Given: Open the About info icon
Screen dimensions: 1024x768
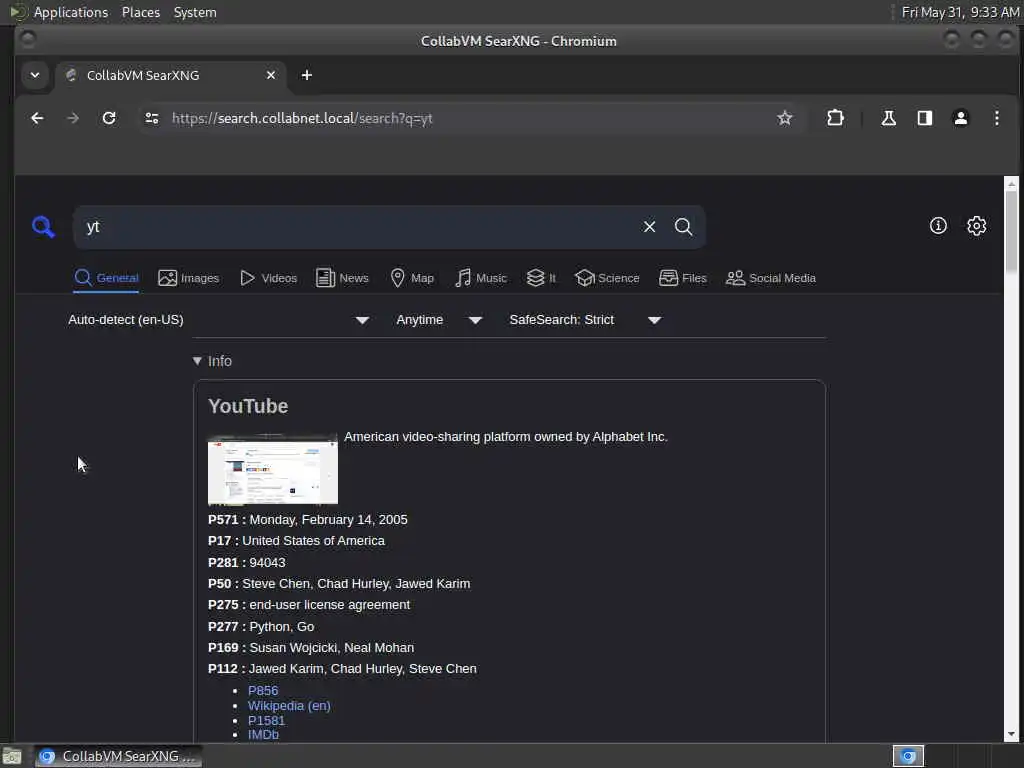Looking at the screenshot, I should (938, 226).
